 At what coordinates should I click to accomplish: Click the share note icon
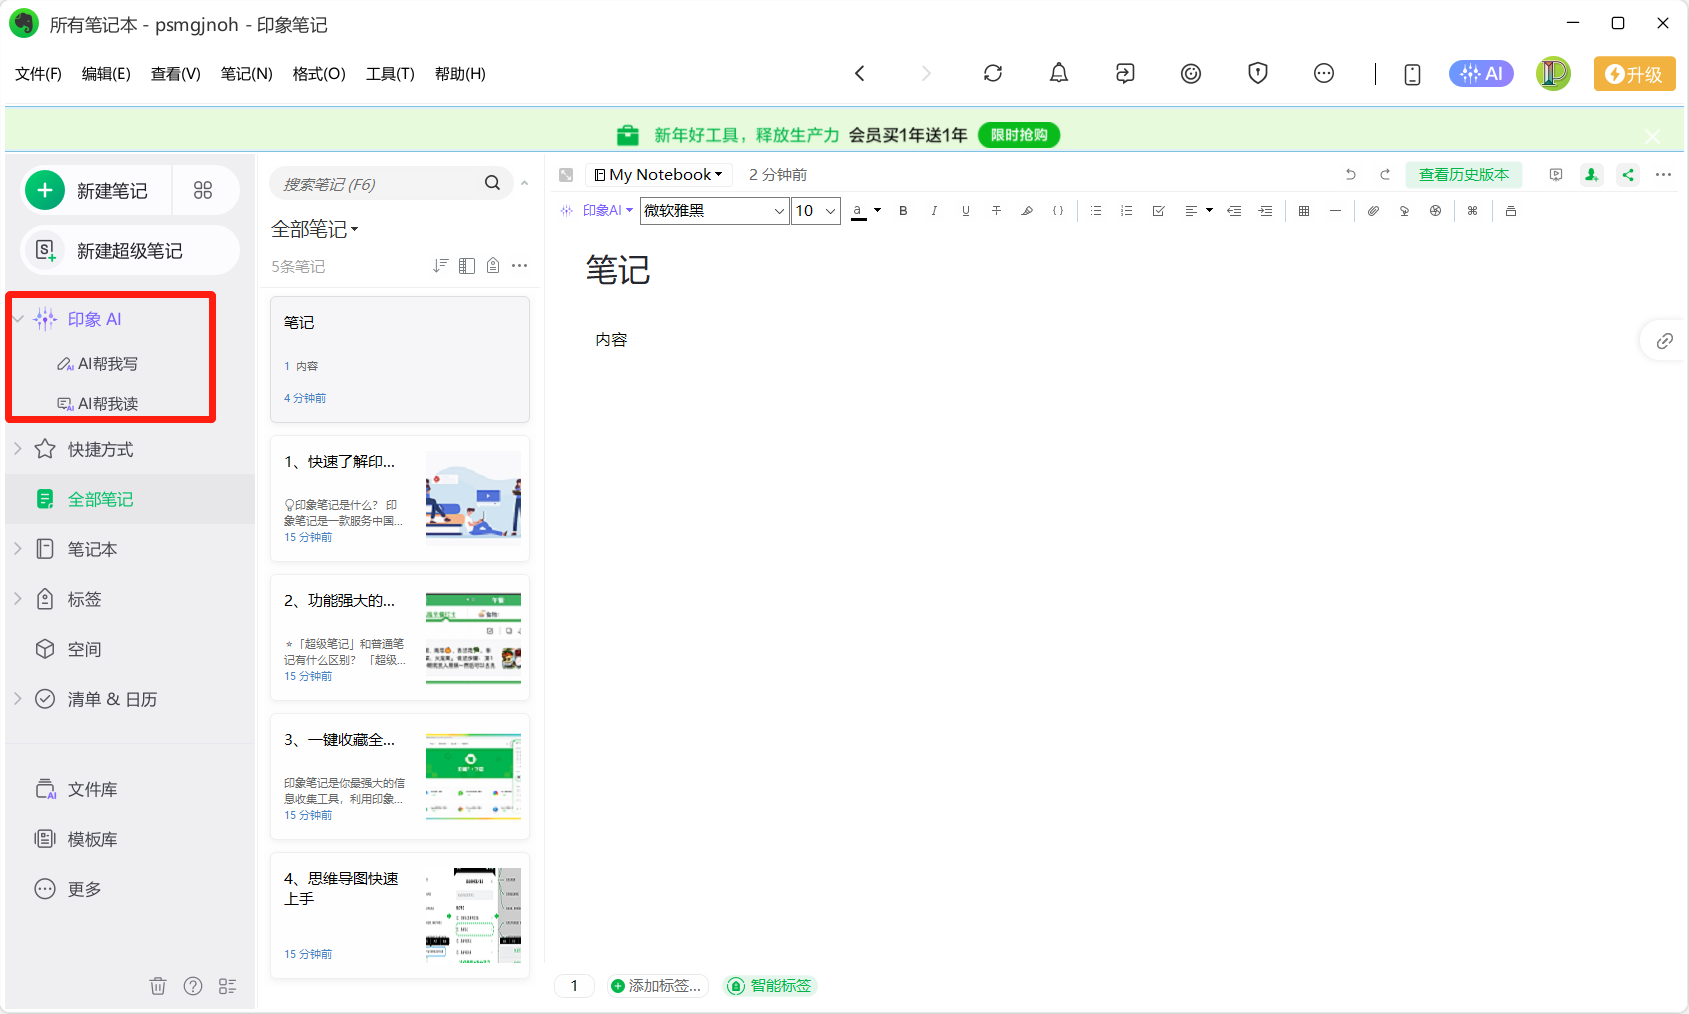tap(1628, 175)
